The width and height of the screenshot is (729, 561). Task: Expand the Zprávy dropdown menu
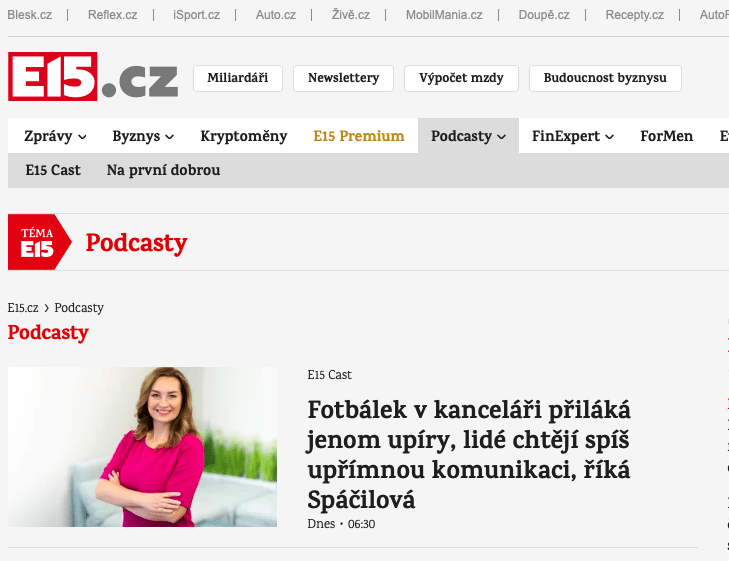(55, 136)
